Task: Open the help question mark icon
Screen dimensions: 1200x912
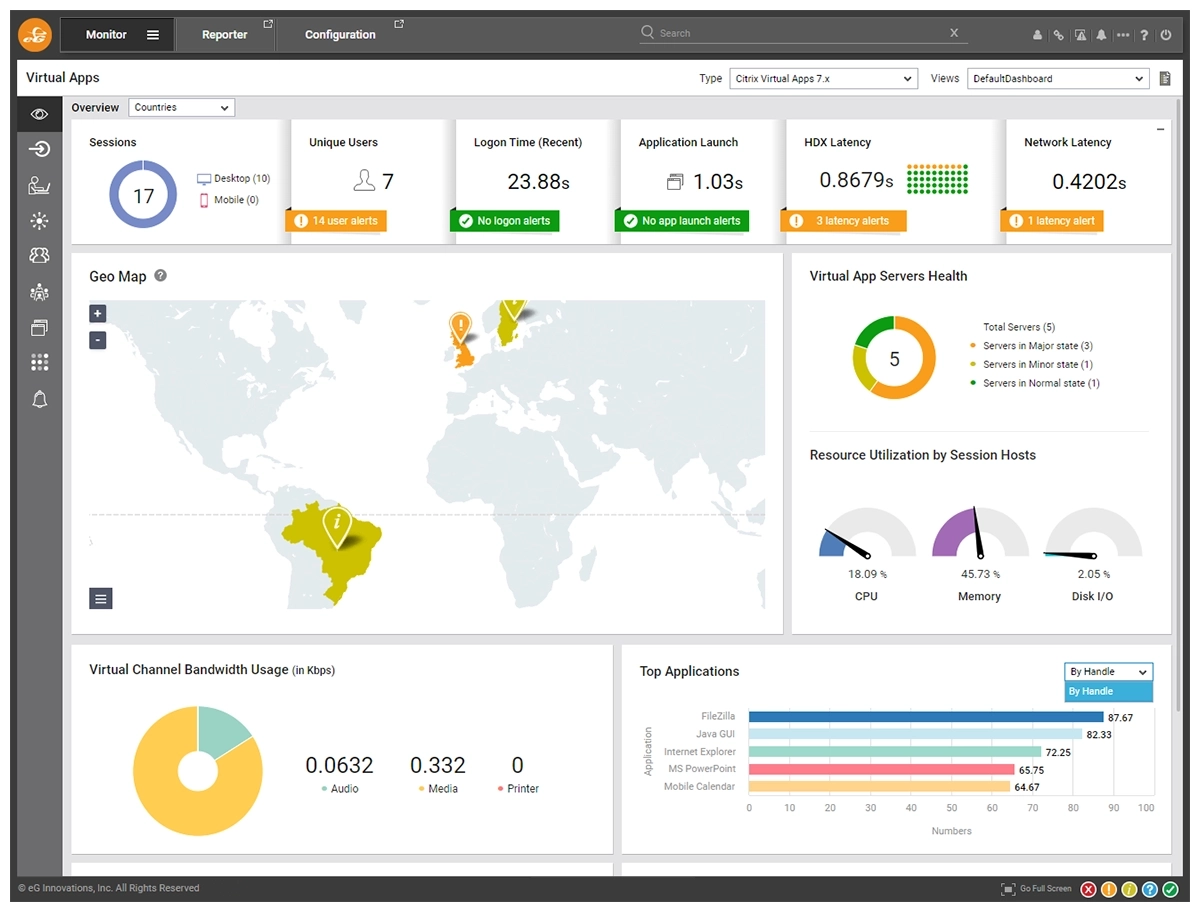Action: [1144, 35]
